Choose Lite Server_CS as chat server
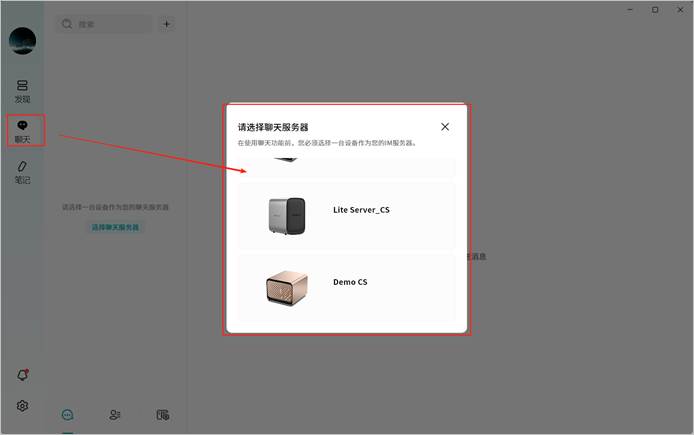Screen dimensions: 694x435 360,210
